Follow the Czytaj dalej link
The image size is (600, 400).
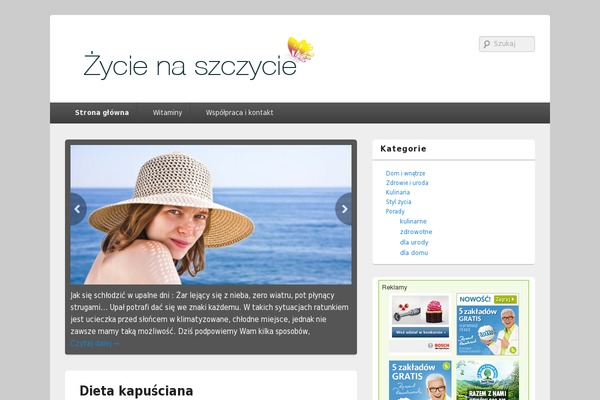tap(95, 343)
